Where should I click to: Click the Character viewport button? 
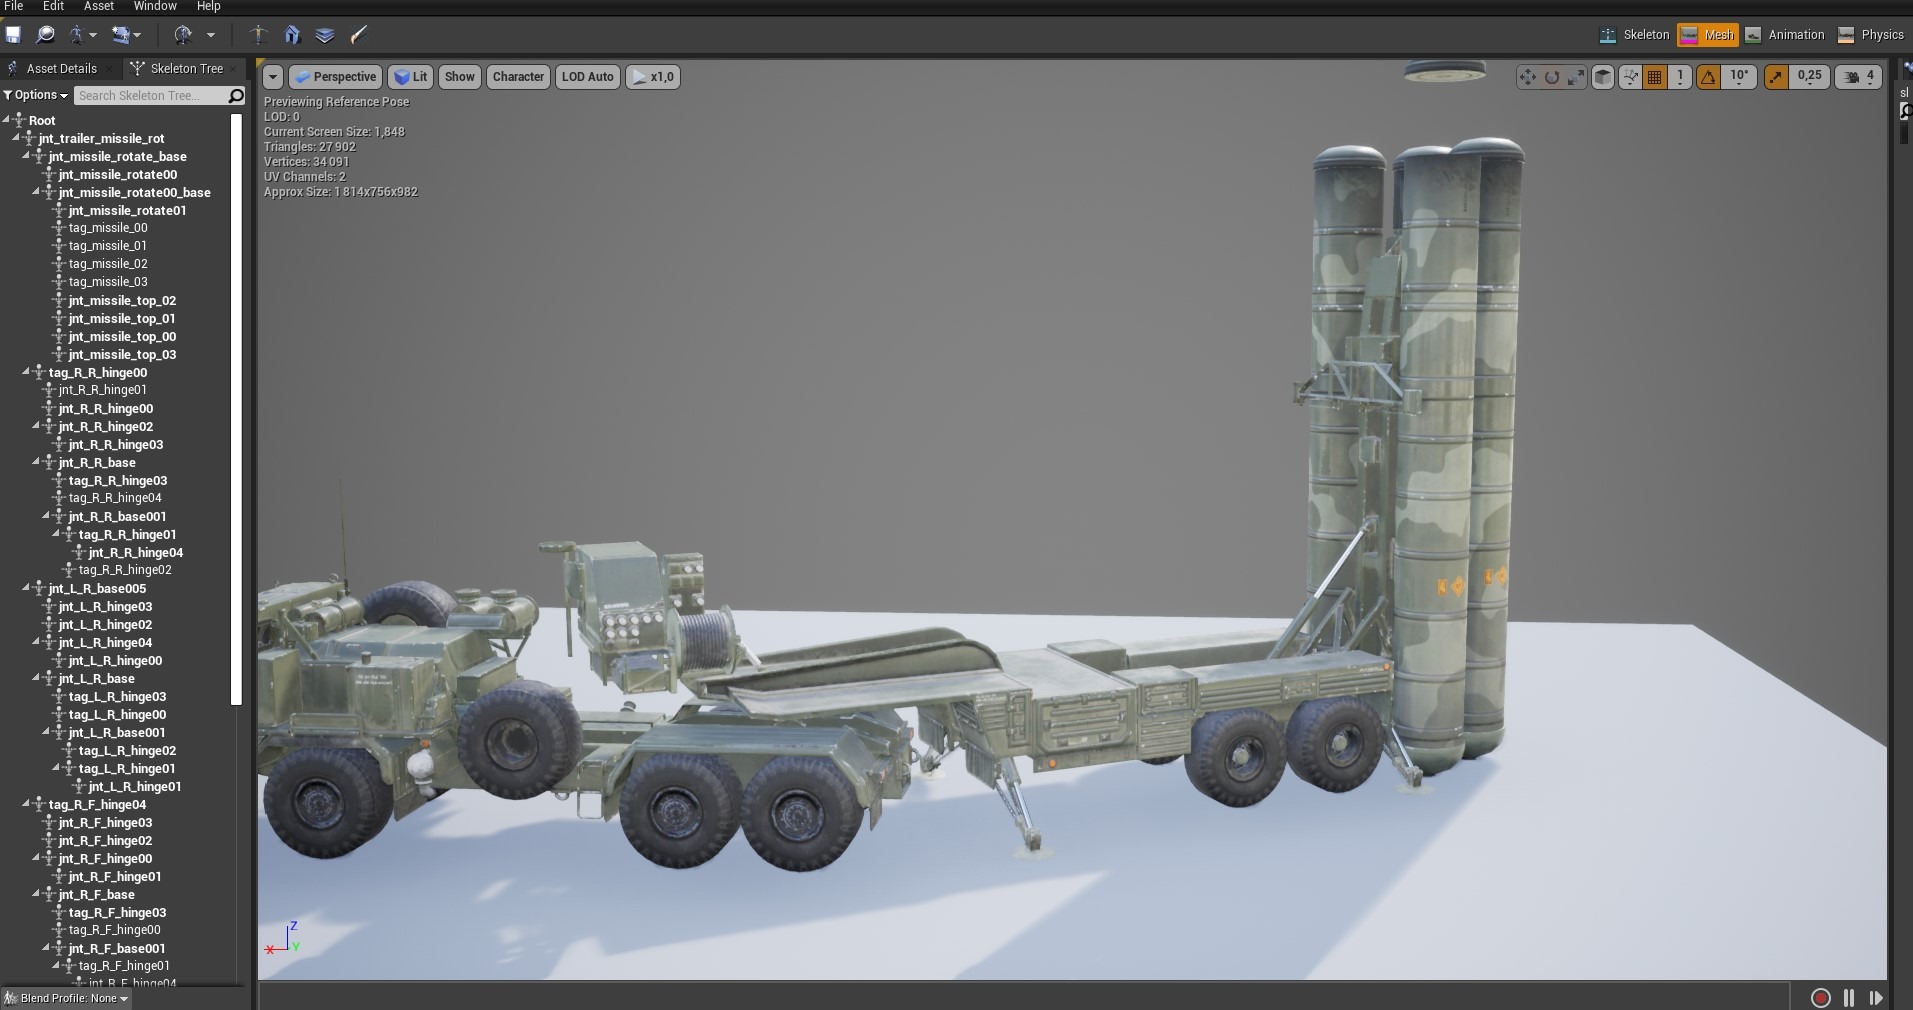(518, 77)
